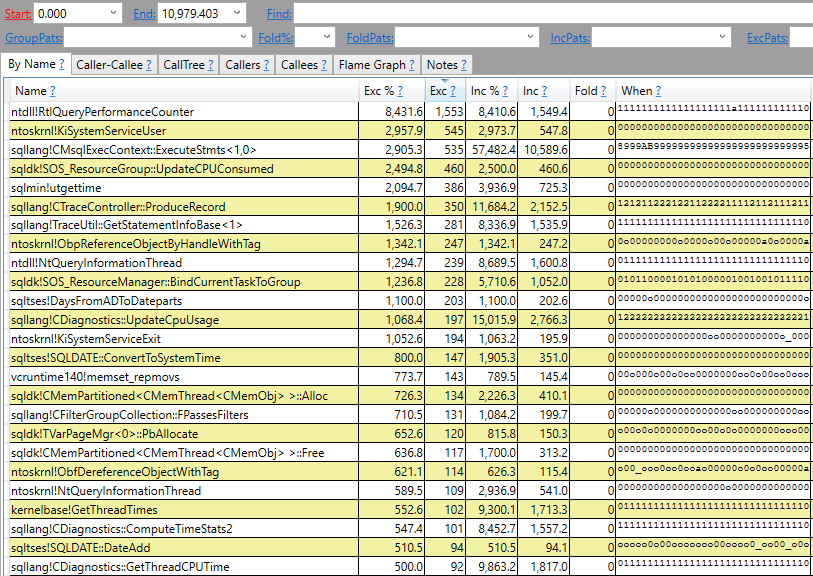
Task: Click the ExcPats link
Action: [767, 38]
